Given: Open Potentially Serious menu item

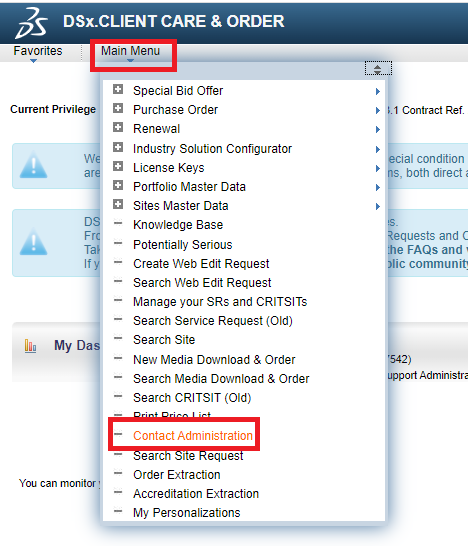Looking at the screenshot, I should (183, 244).
